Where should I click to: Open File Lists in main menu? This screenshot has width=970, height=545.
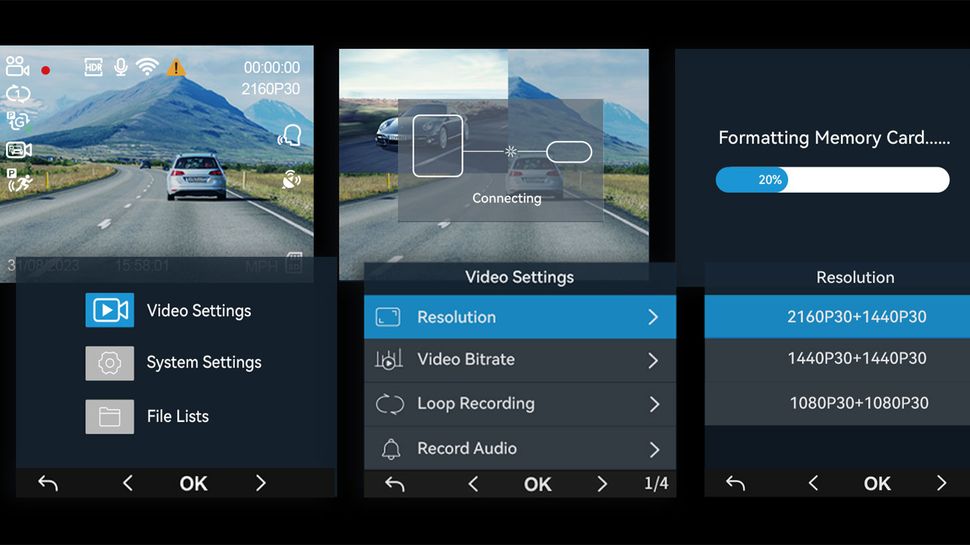pyautogui.click(x=176, y=416)
